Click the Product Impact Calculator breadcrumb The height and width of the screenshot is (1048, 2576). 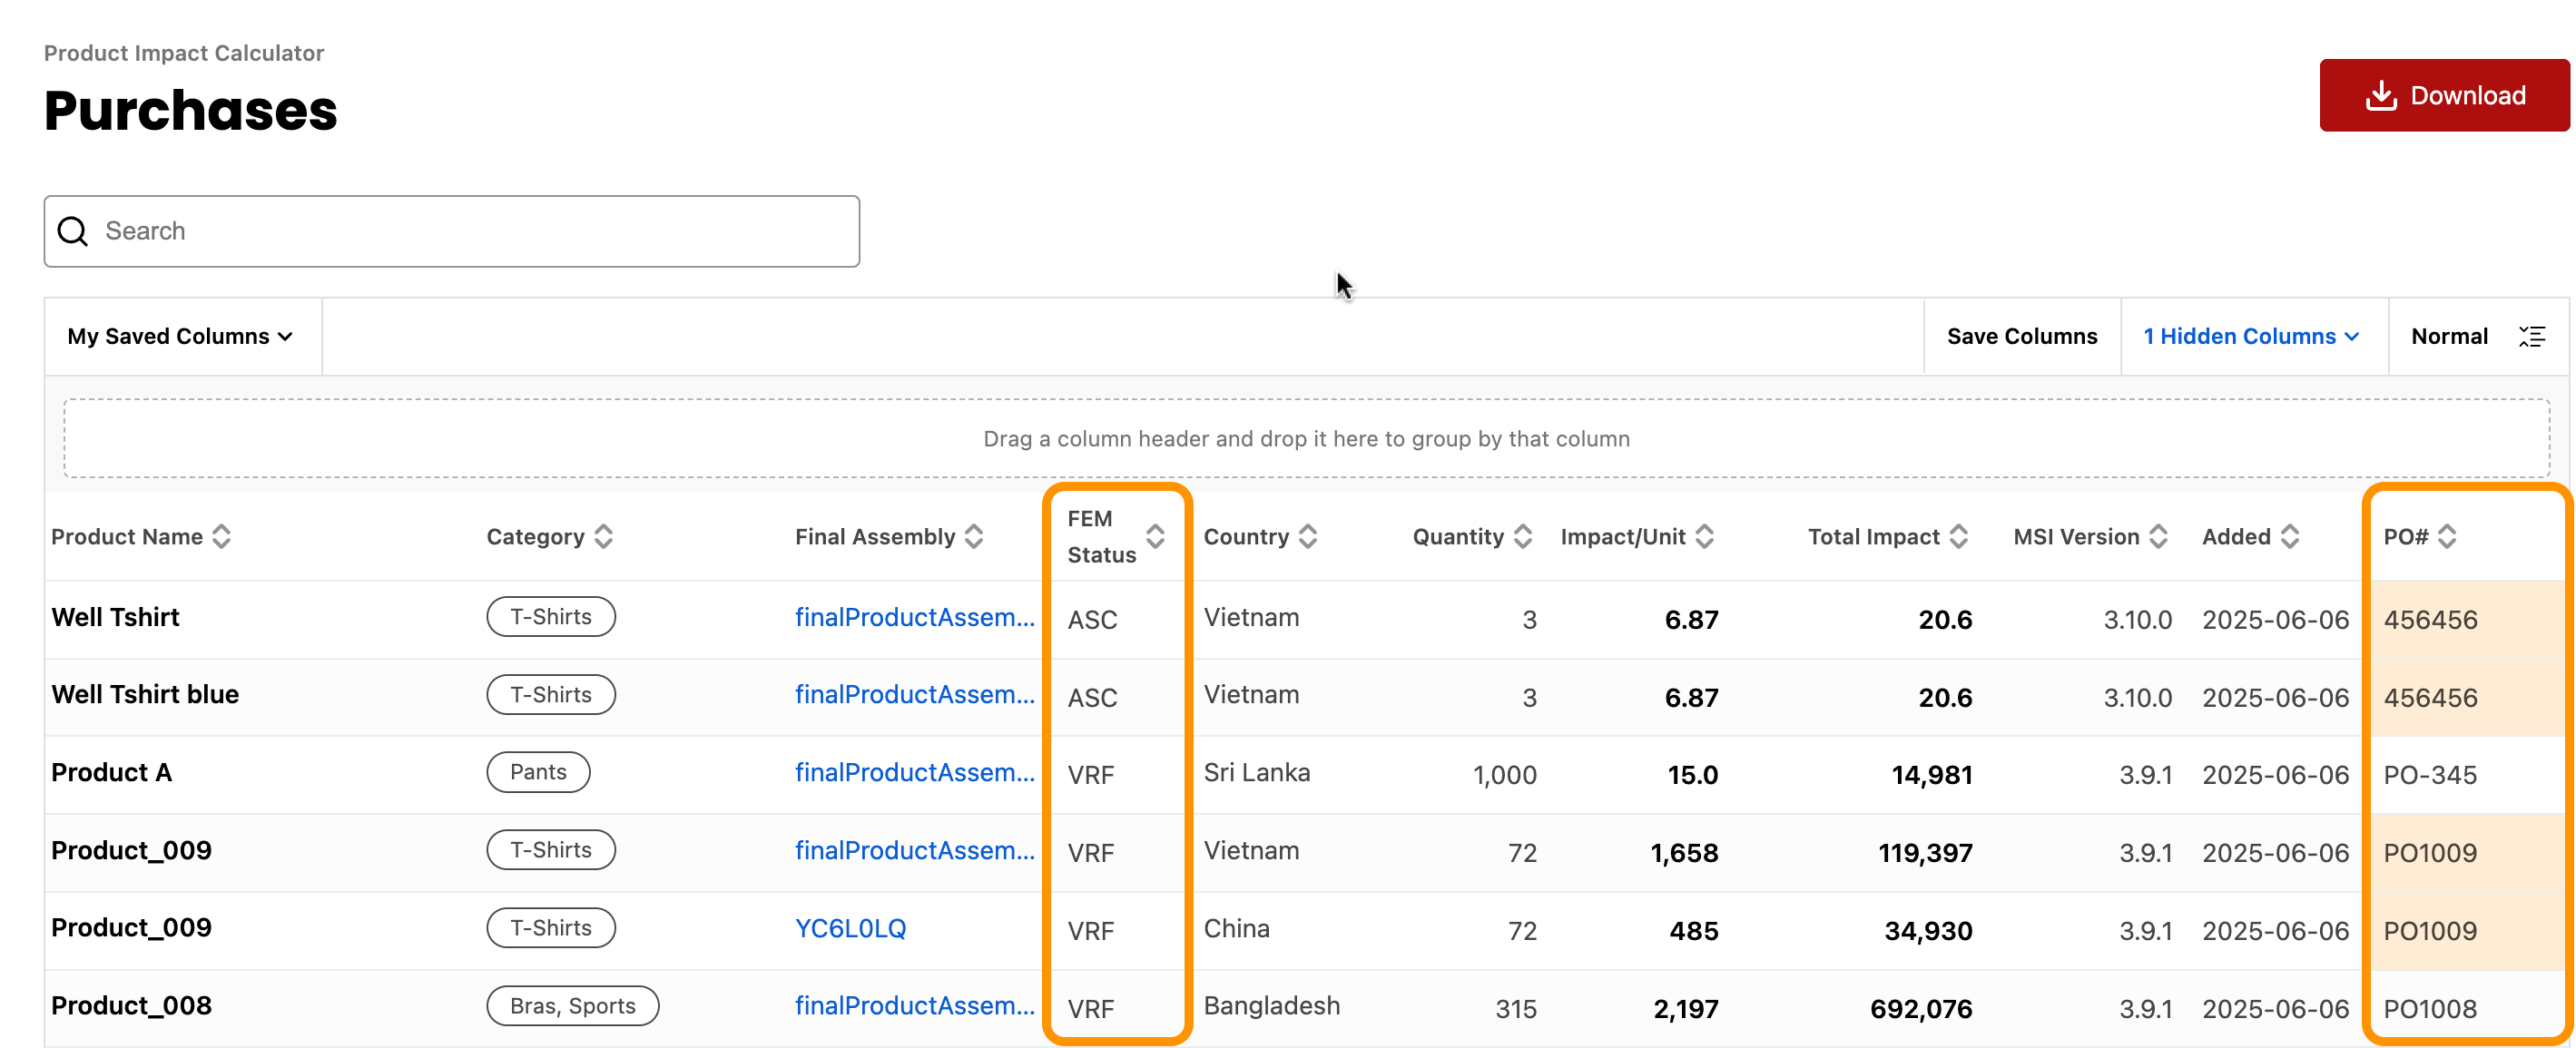pyautogui.click(x=184, y=53)
